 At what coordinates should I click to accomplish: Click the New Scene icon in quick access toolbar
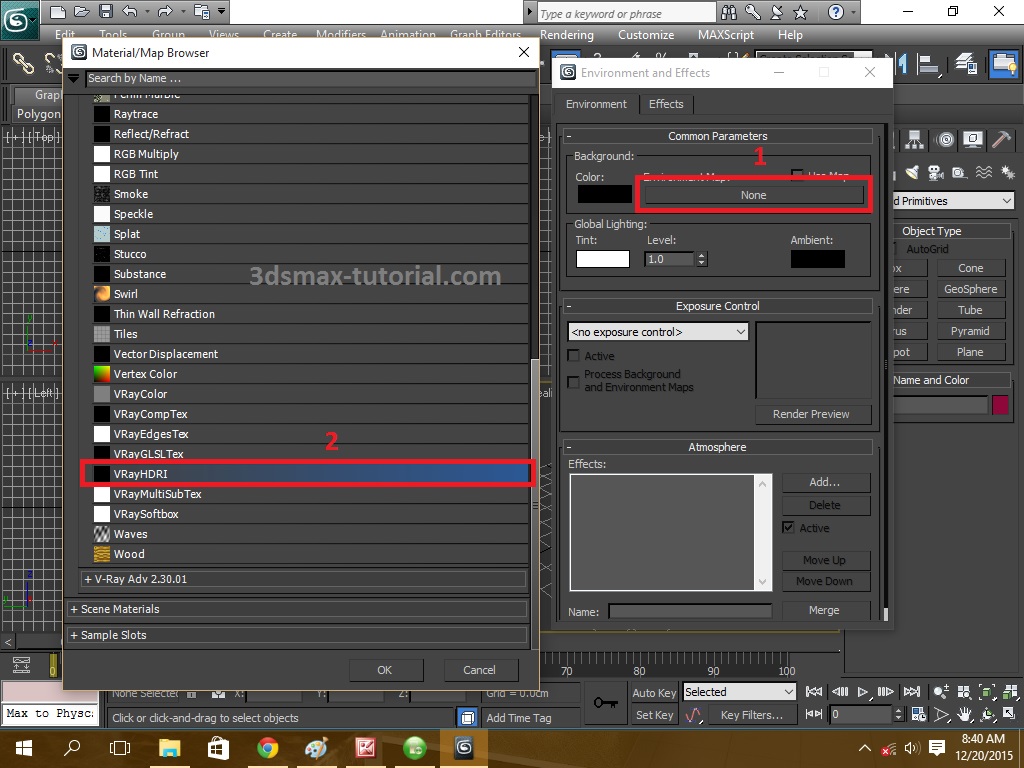[57, 12]
